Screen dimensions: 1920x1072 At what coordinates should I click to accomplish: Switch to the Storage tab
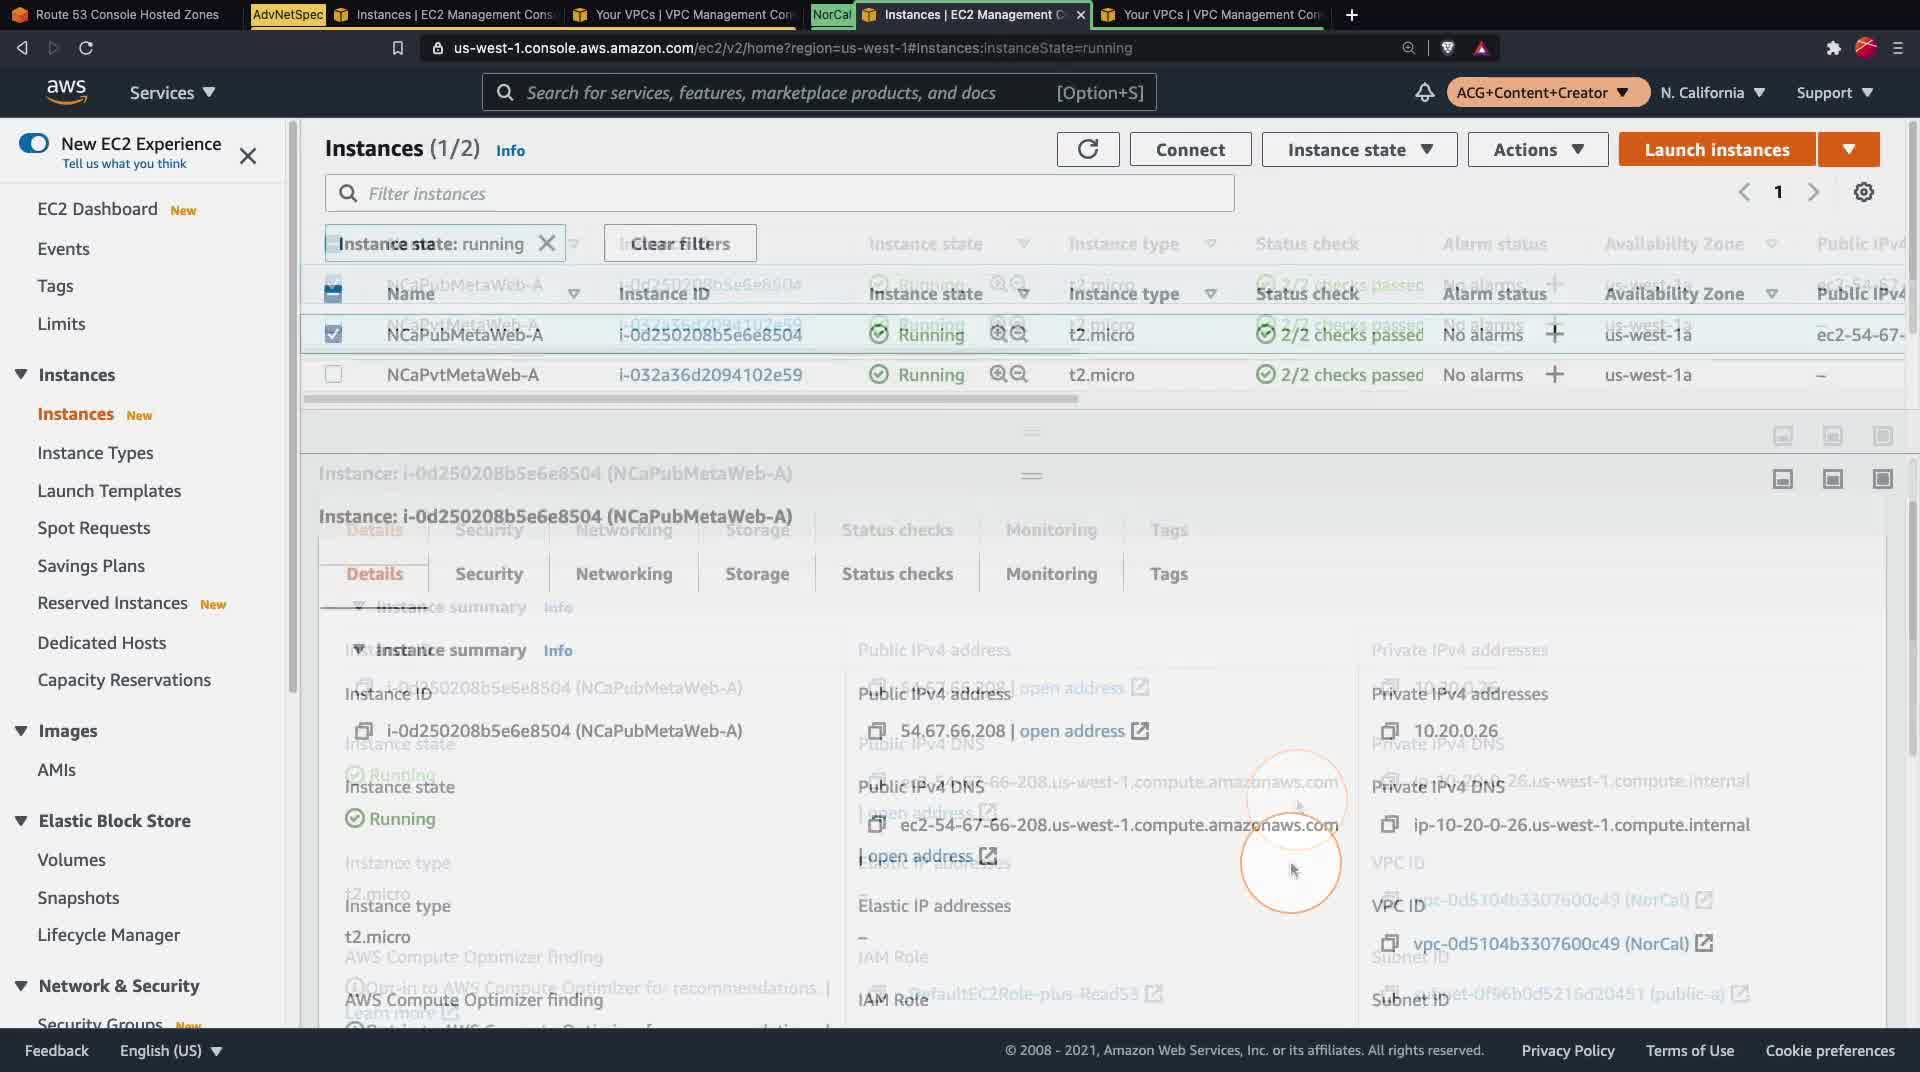pyautogui.click(x=757, y=573)
